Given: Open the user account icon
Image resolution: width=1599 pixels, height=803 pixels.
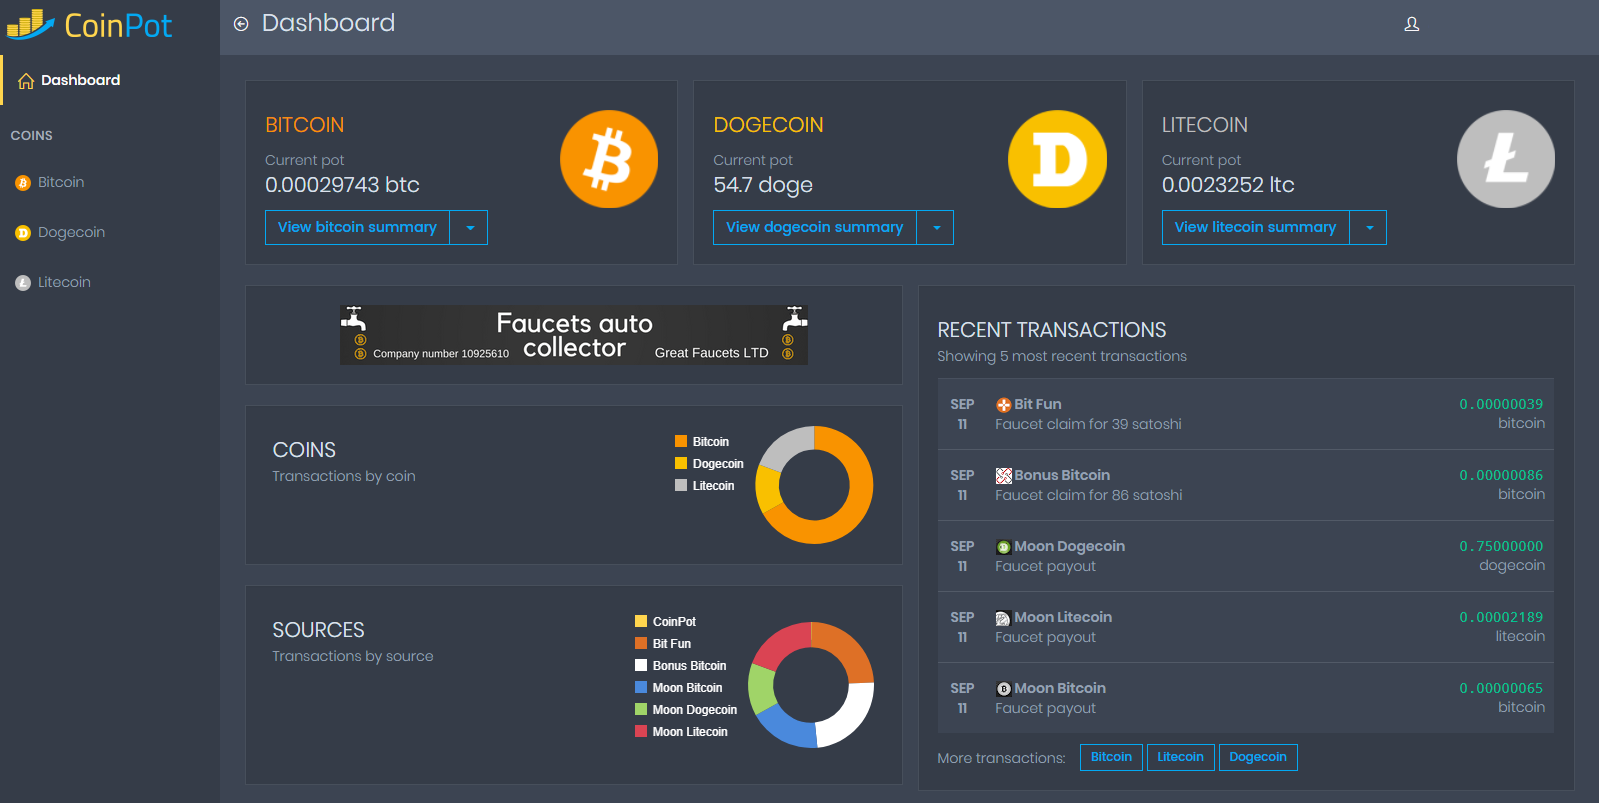Looking at the screenshot, I should (1412, 24).
